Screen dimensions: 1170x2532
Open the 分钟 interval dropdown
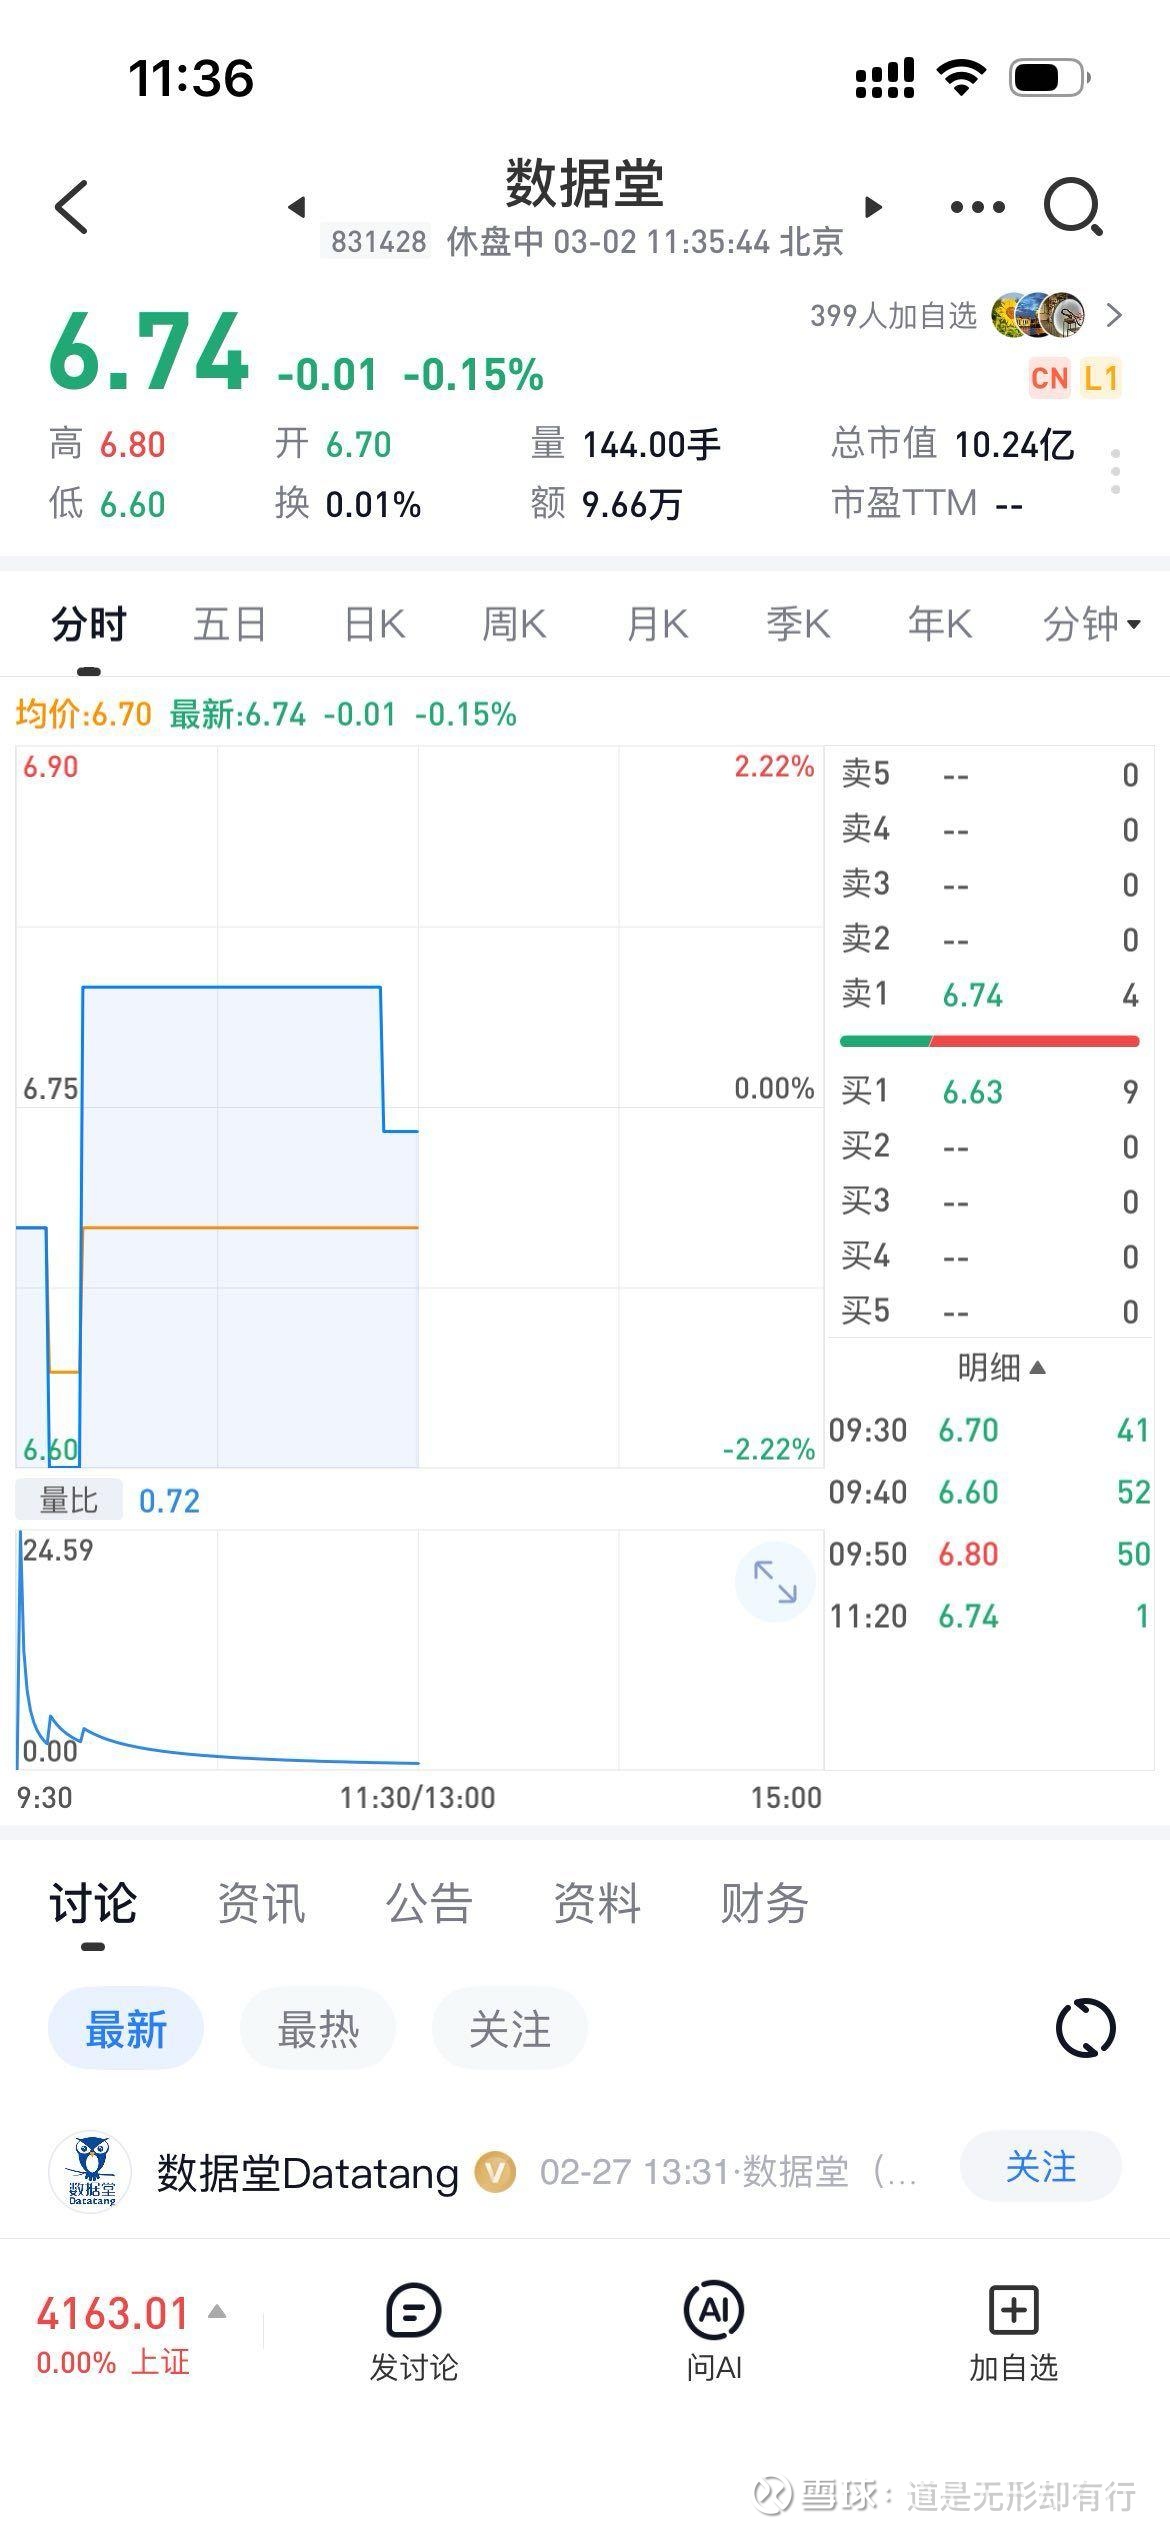pos(1091,625)
